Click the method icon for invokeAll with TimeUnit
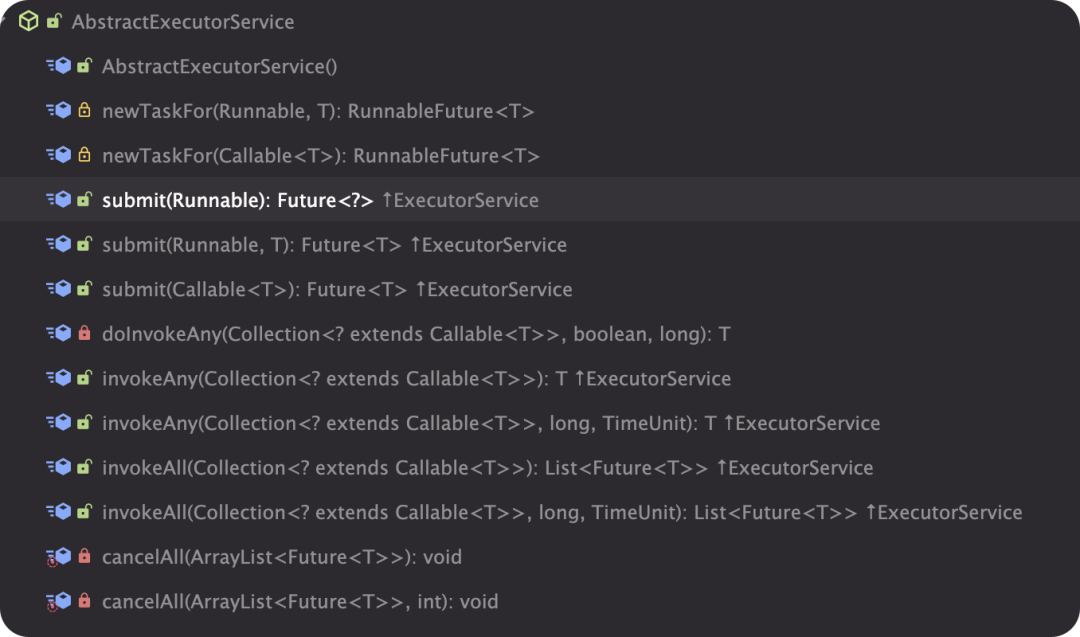This screenshot has height=637, width=1080. (x=60, y=511)
